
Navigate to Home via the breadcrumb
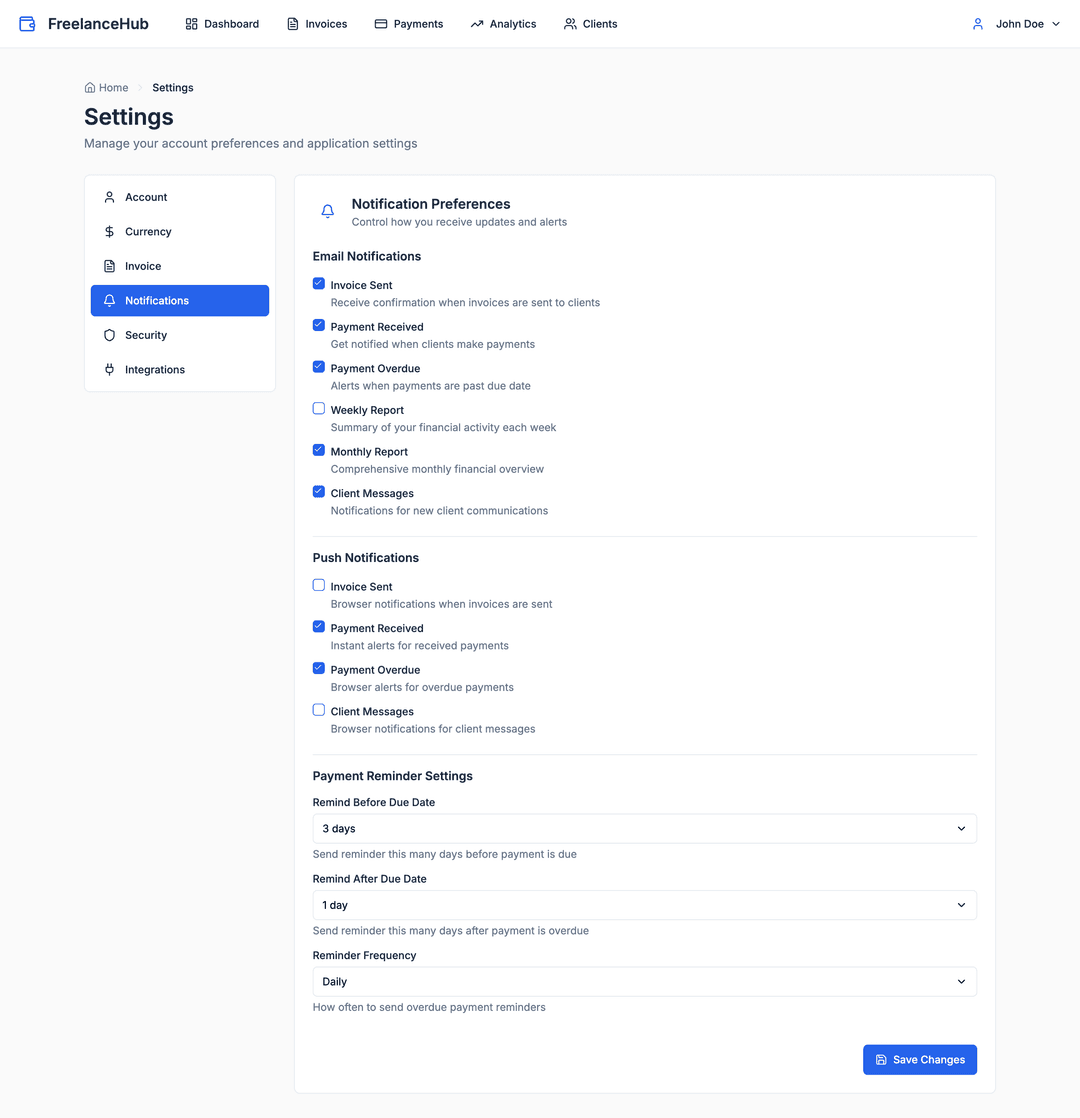(x=106, y=87)
